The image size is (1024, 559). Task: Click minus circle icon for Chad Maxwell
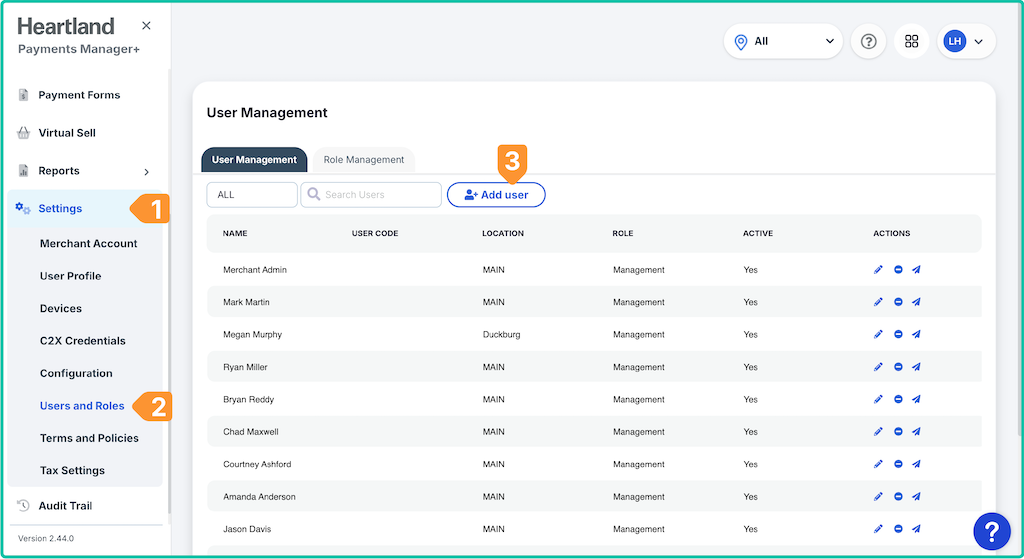click(x=898, y=432)
